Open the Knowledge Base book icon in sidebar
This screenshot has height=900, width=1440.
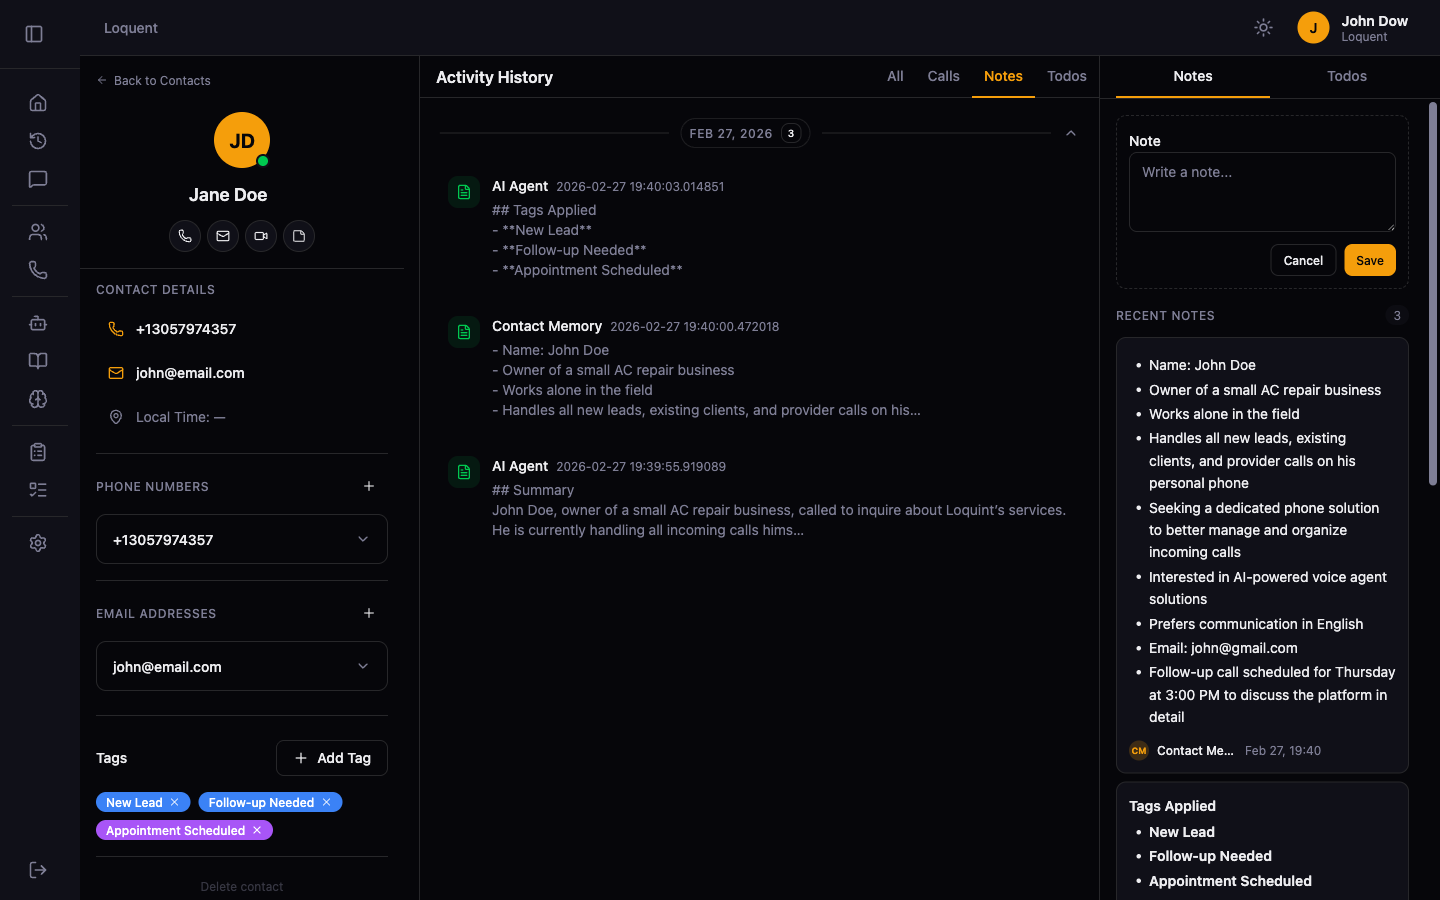(x=38, y=360)
